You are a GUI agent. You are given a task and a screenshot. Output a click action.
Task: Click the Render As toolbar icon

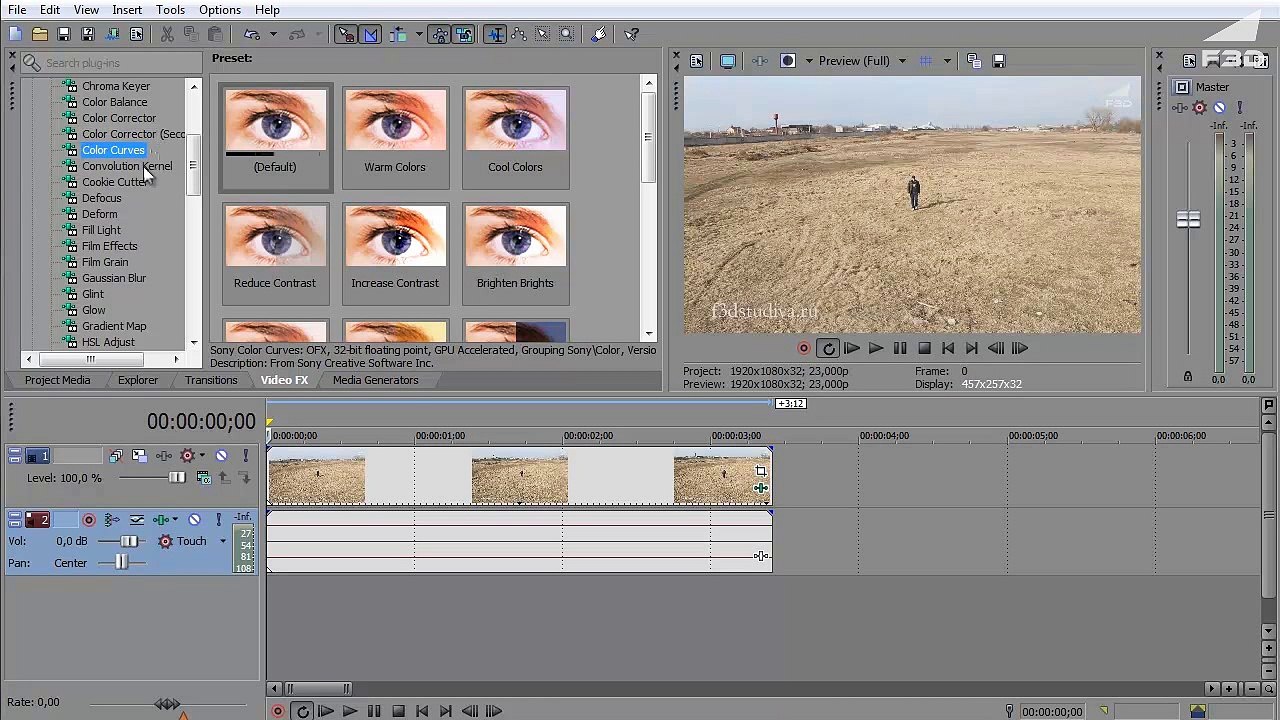point(112,34)
